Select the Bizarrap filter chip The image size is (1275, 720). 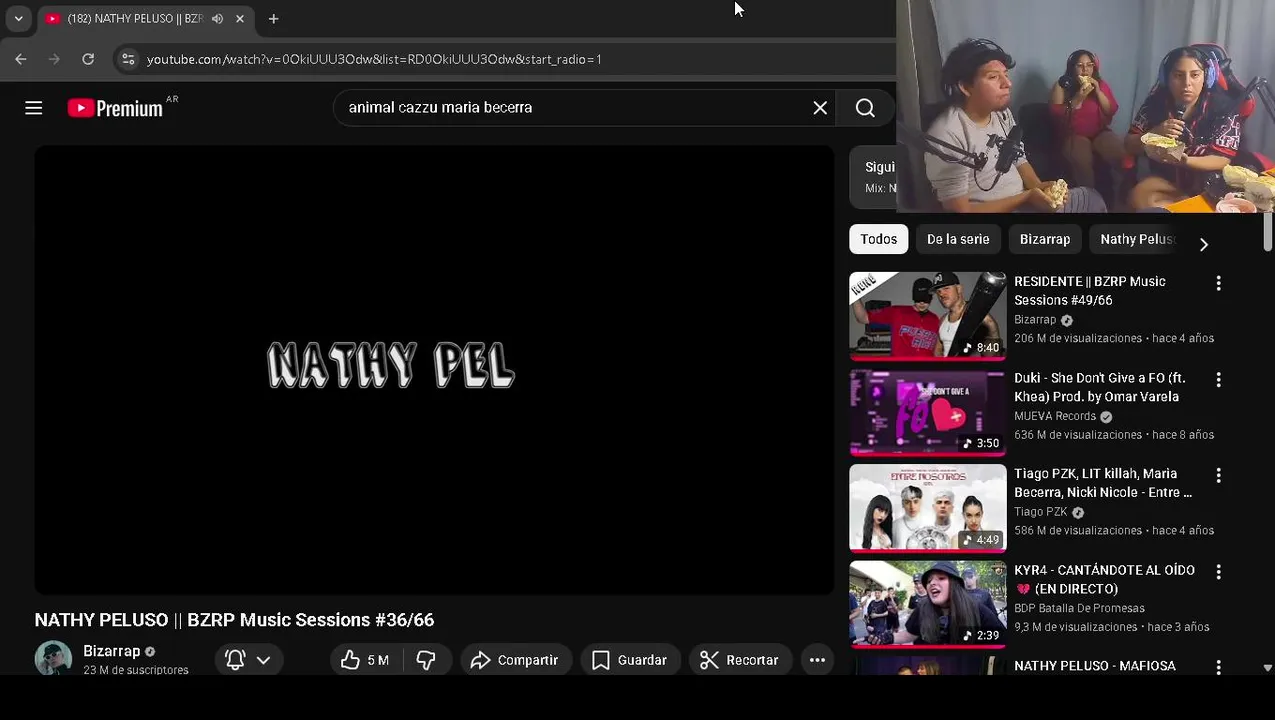pos(1045,239)
